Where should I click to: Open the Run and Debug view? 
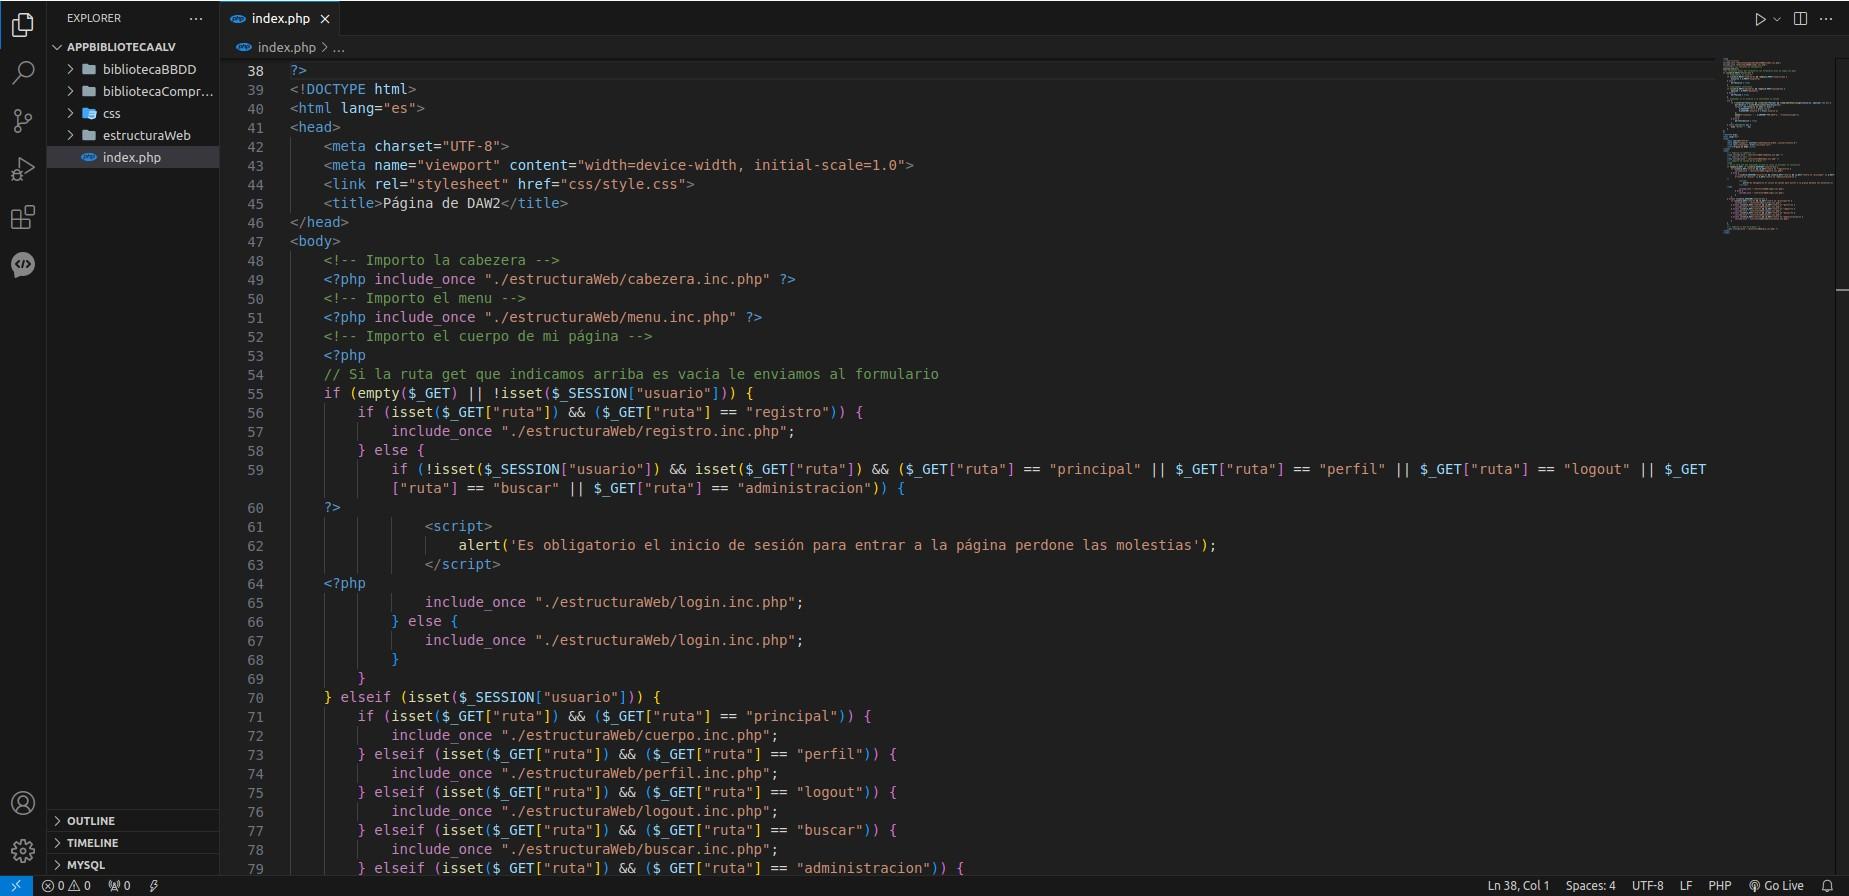click(x=22, y=169)
